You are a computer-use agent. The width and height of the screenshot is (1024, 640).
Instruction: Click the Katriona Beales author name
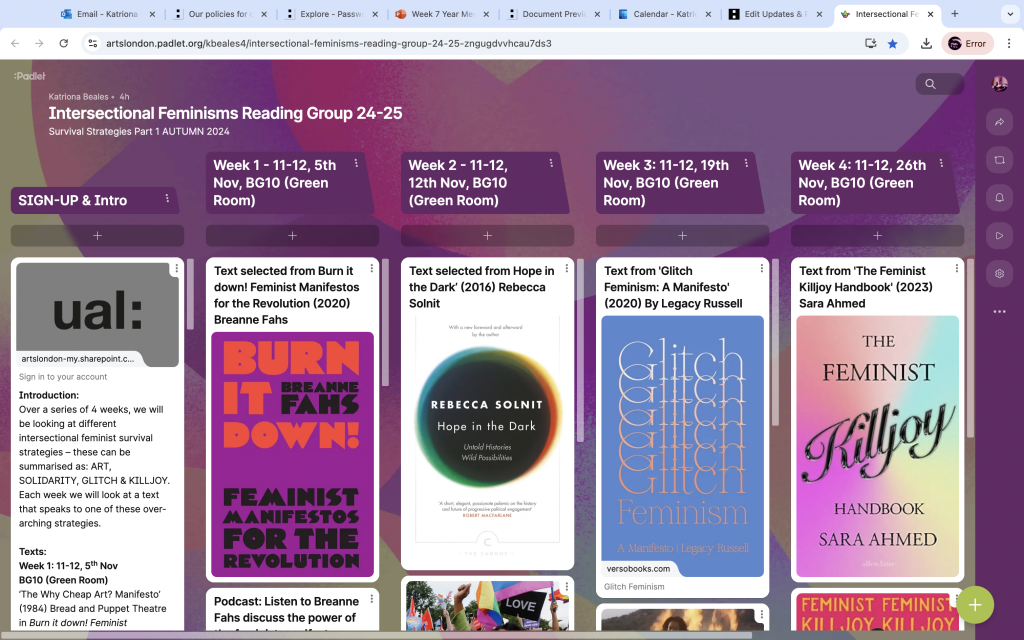(78, 97)
